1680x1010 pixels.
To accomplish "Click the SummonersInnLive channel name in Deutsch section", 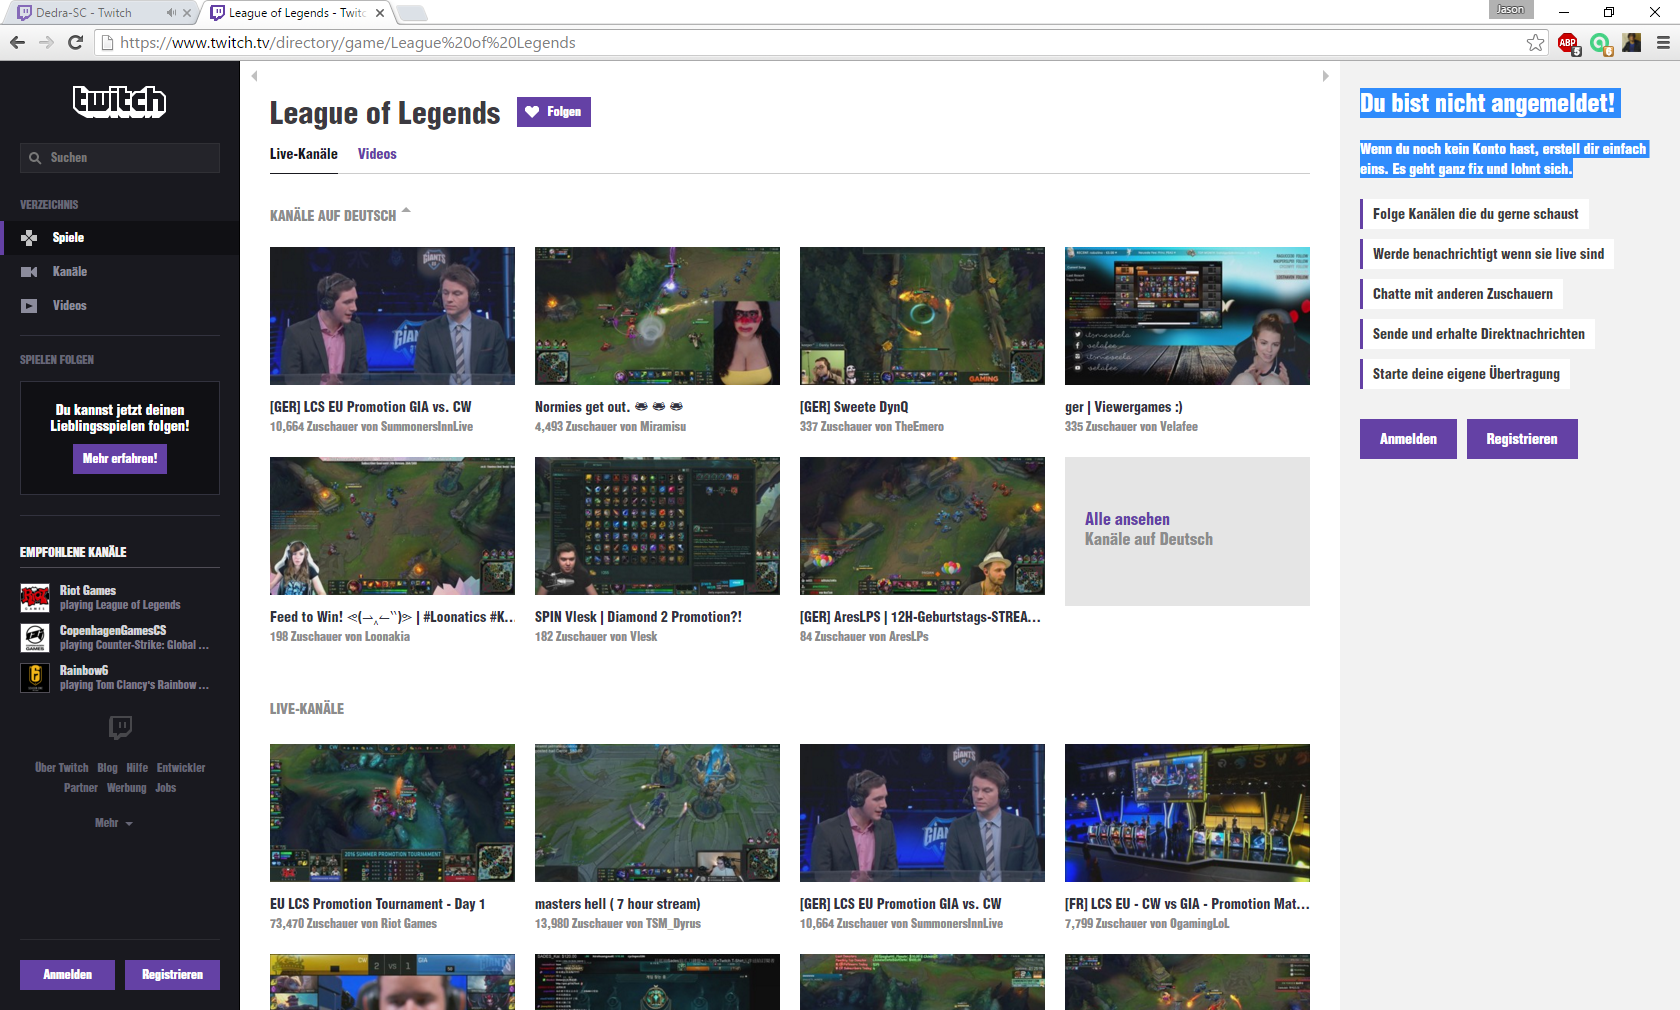I will tap(427, 427).
